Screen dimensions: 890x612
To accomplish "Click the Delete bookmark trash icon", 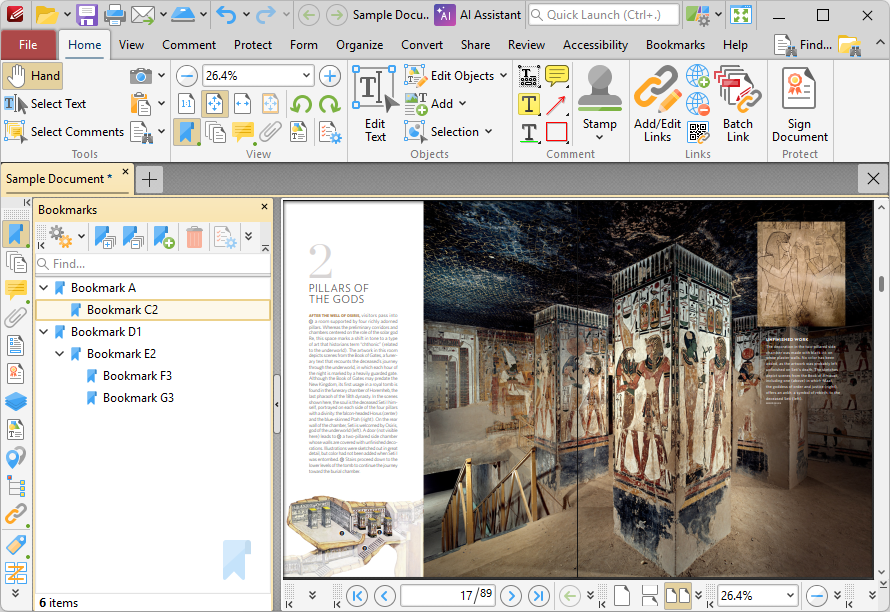I will [x=194, y=237].
